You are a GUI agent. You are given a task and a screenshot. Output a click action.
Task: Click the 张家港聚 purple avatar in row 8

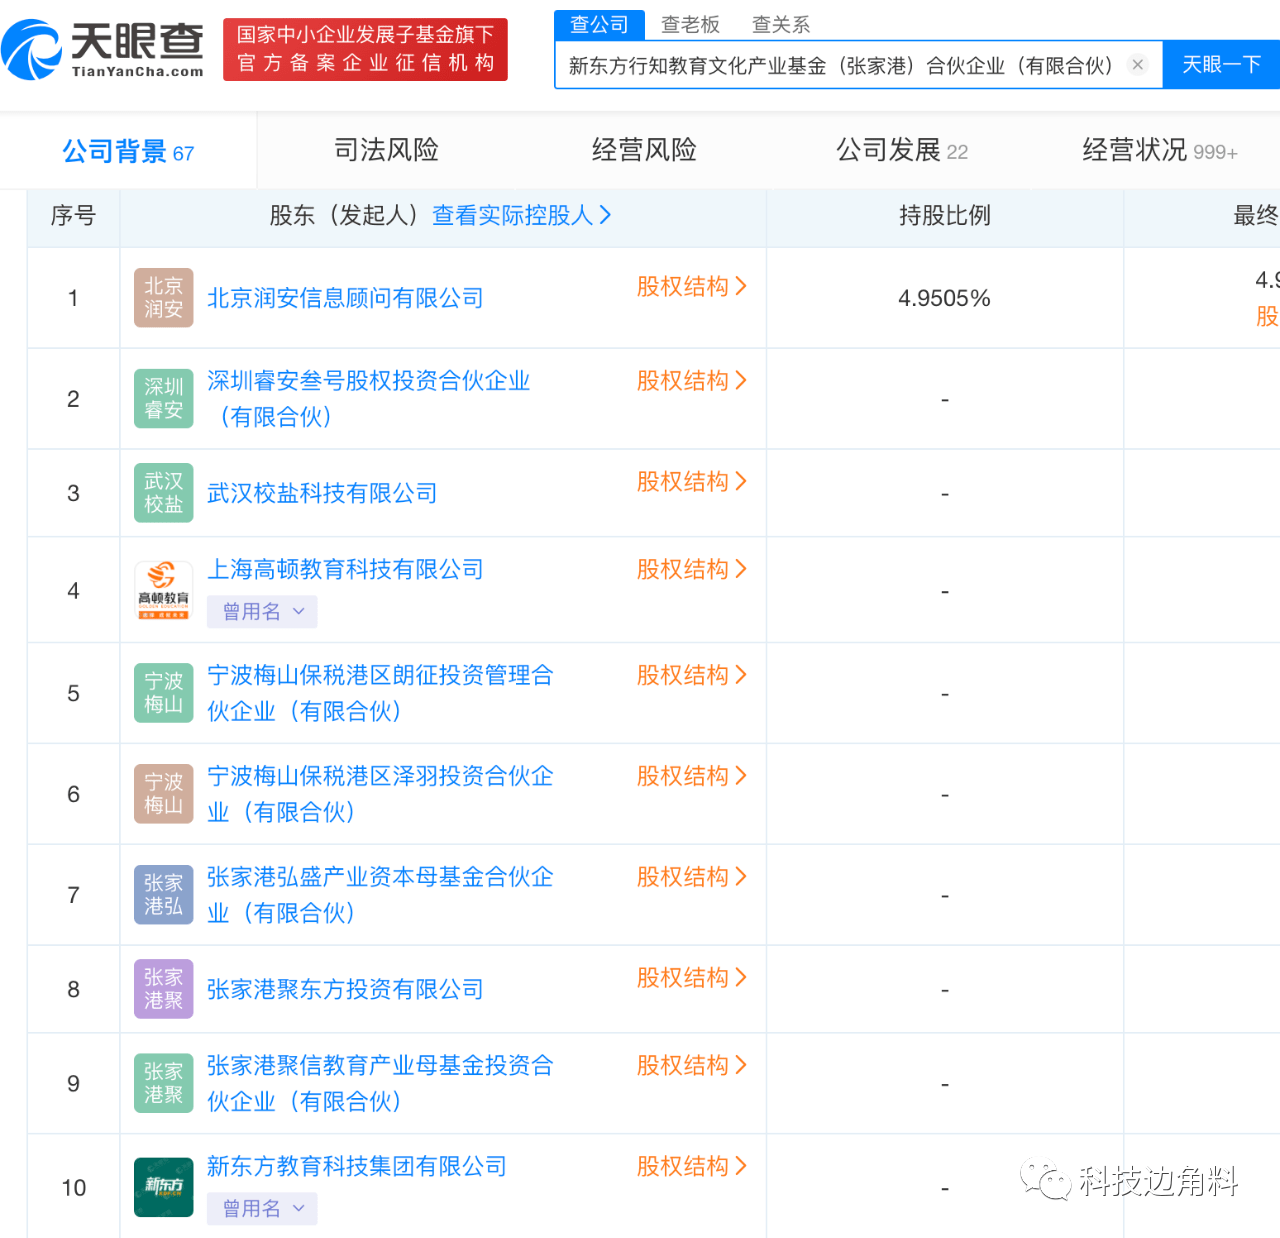pos(163,989)
